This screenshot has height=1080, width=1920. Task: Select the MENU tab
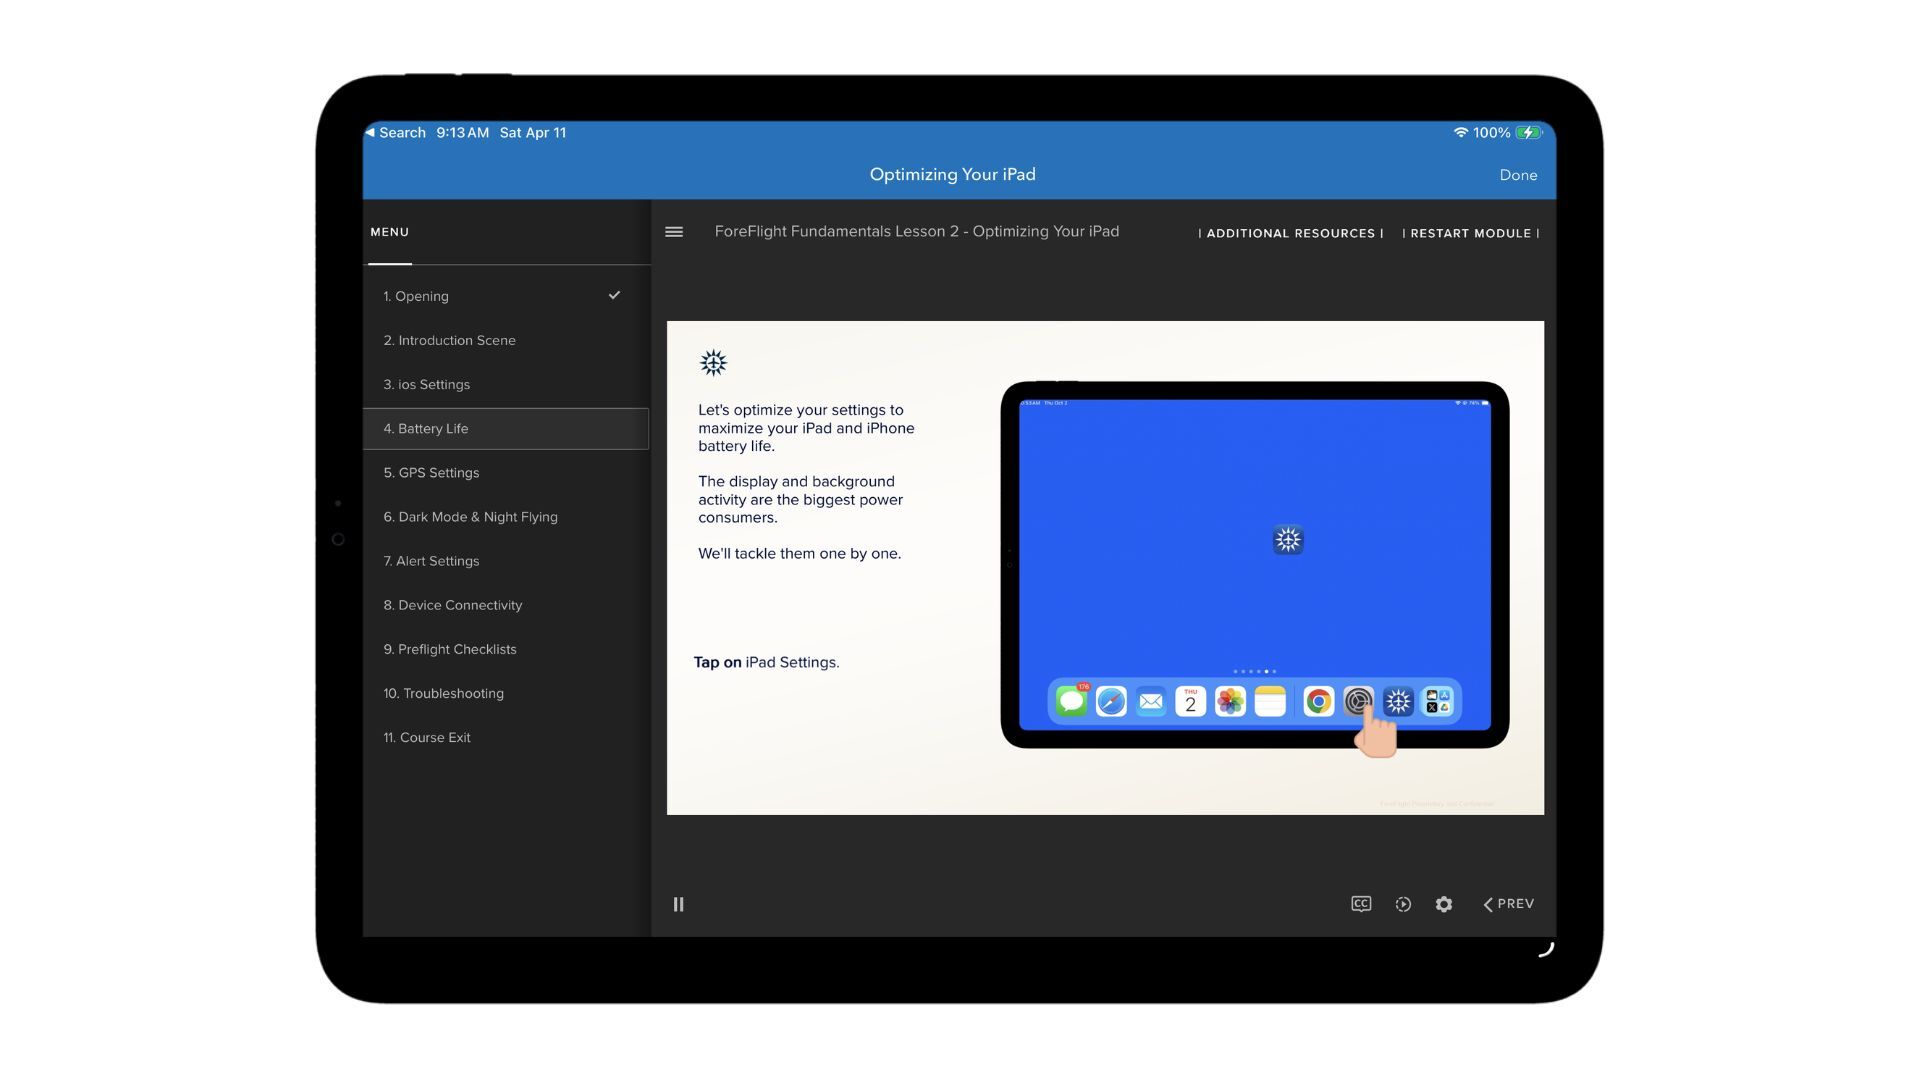[390, 232]
